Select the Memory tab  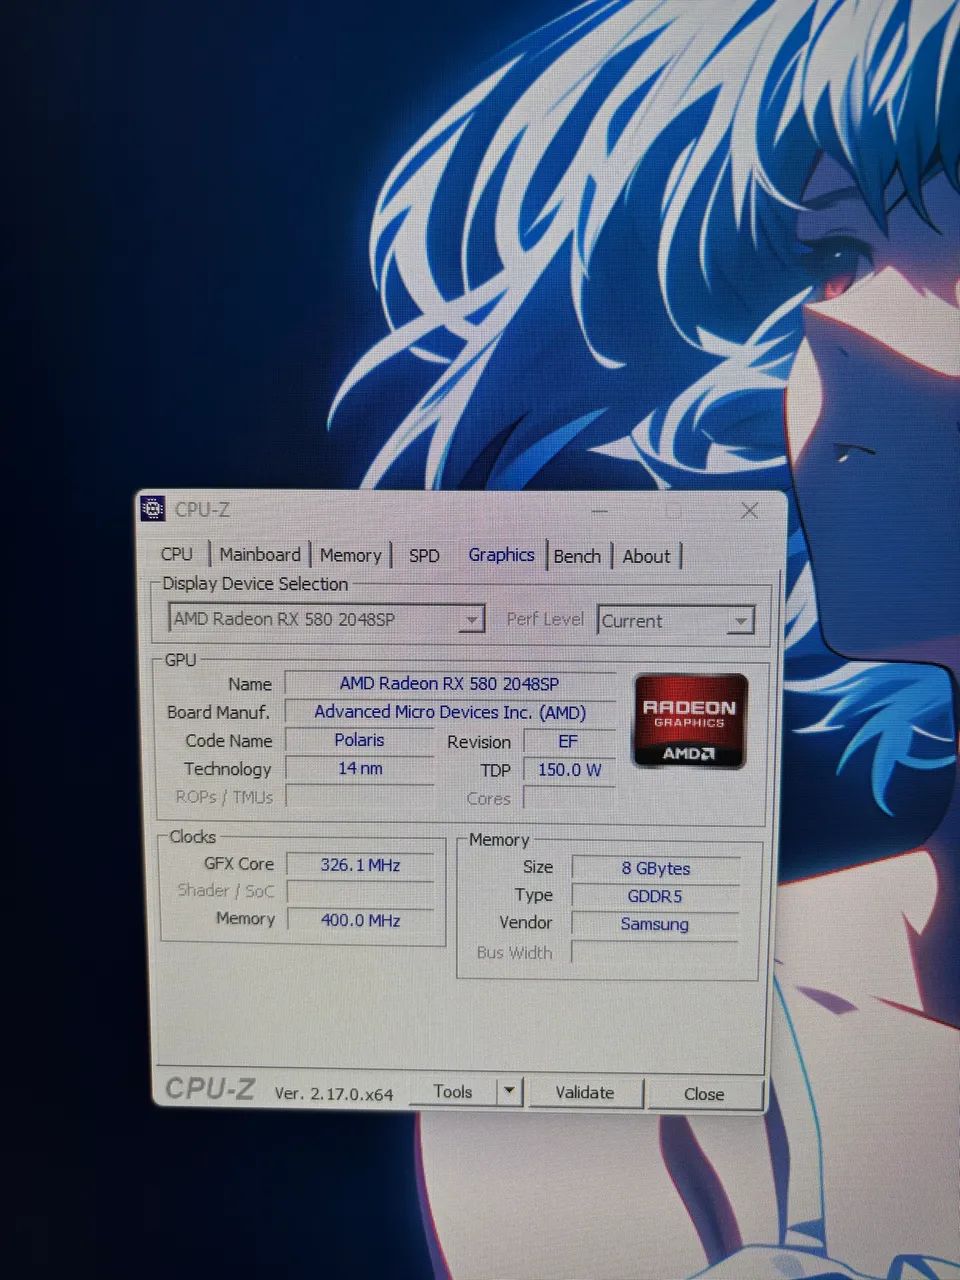click(x=350, y=556)
